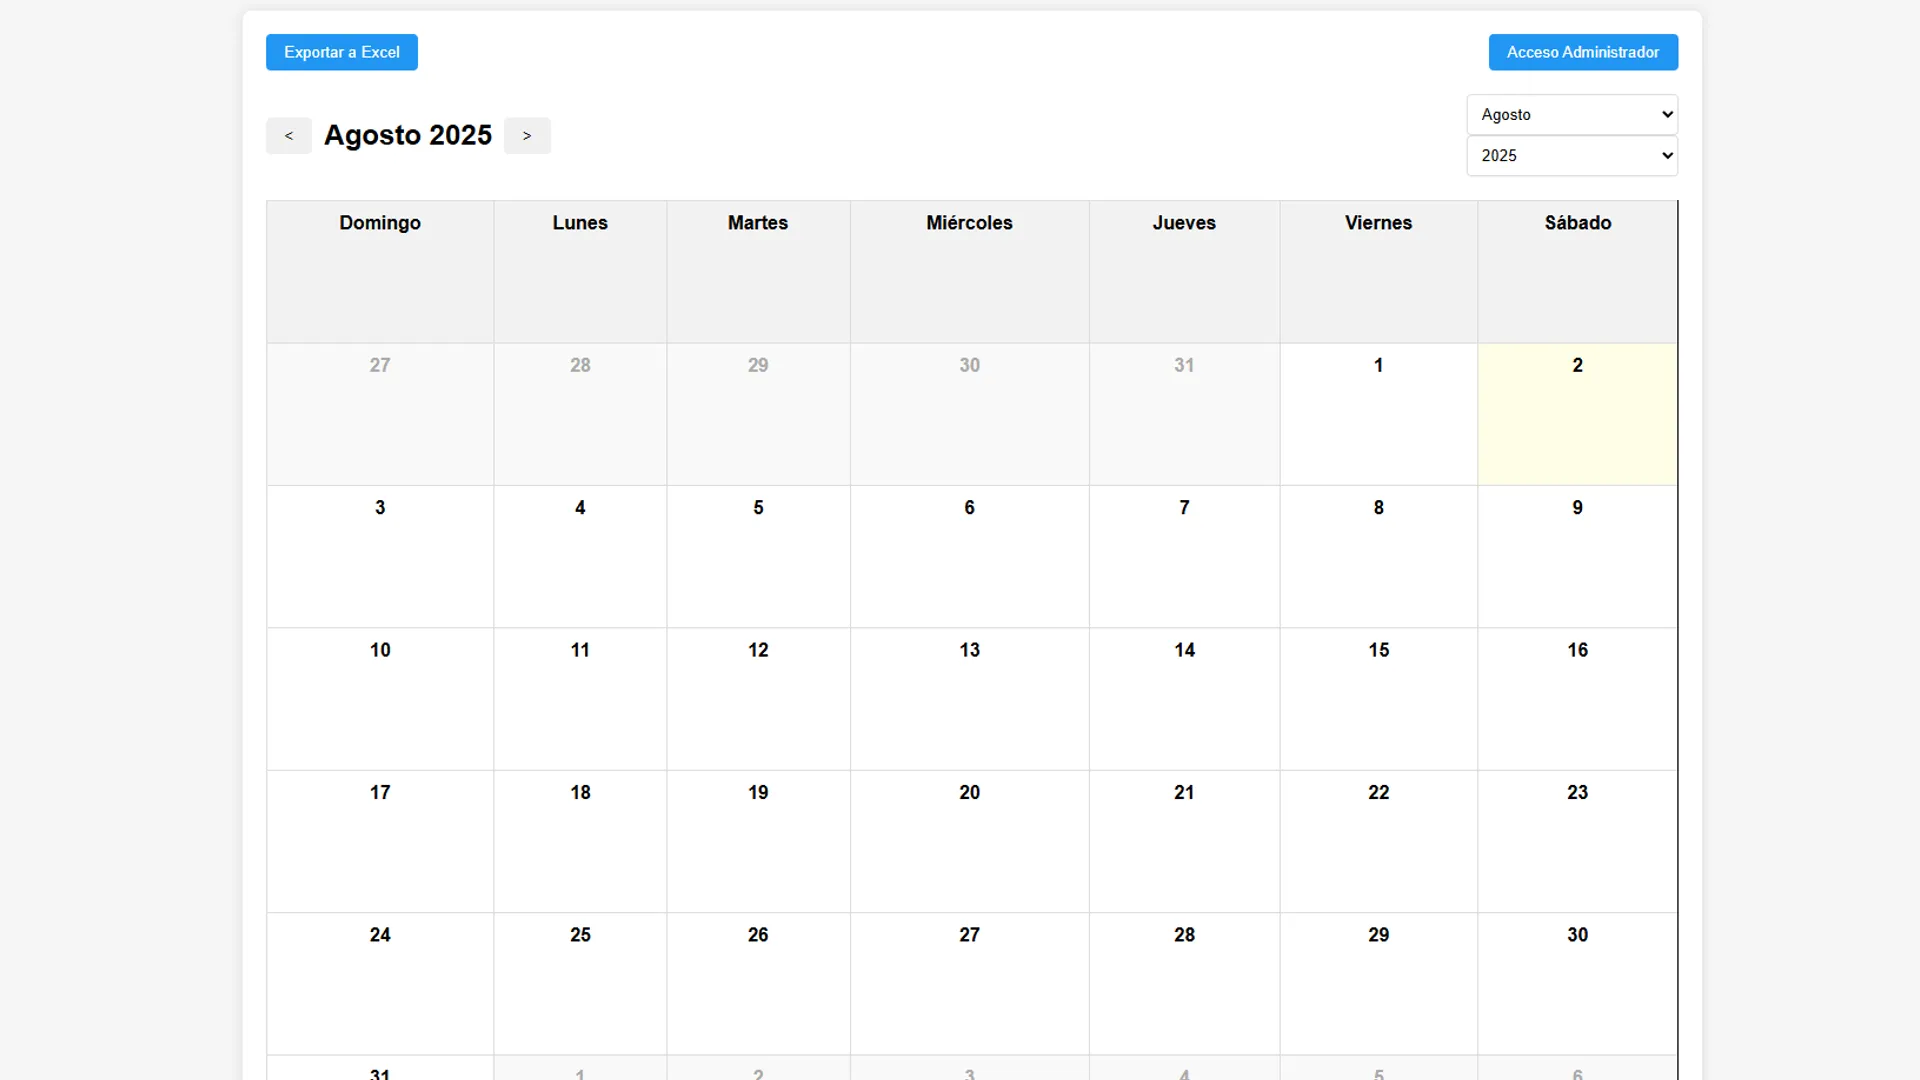Click the Viernes column header
The width and height of the screenshot is (1920, 1080).
1378,223
